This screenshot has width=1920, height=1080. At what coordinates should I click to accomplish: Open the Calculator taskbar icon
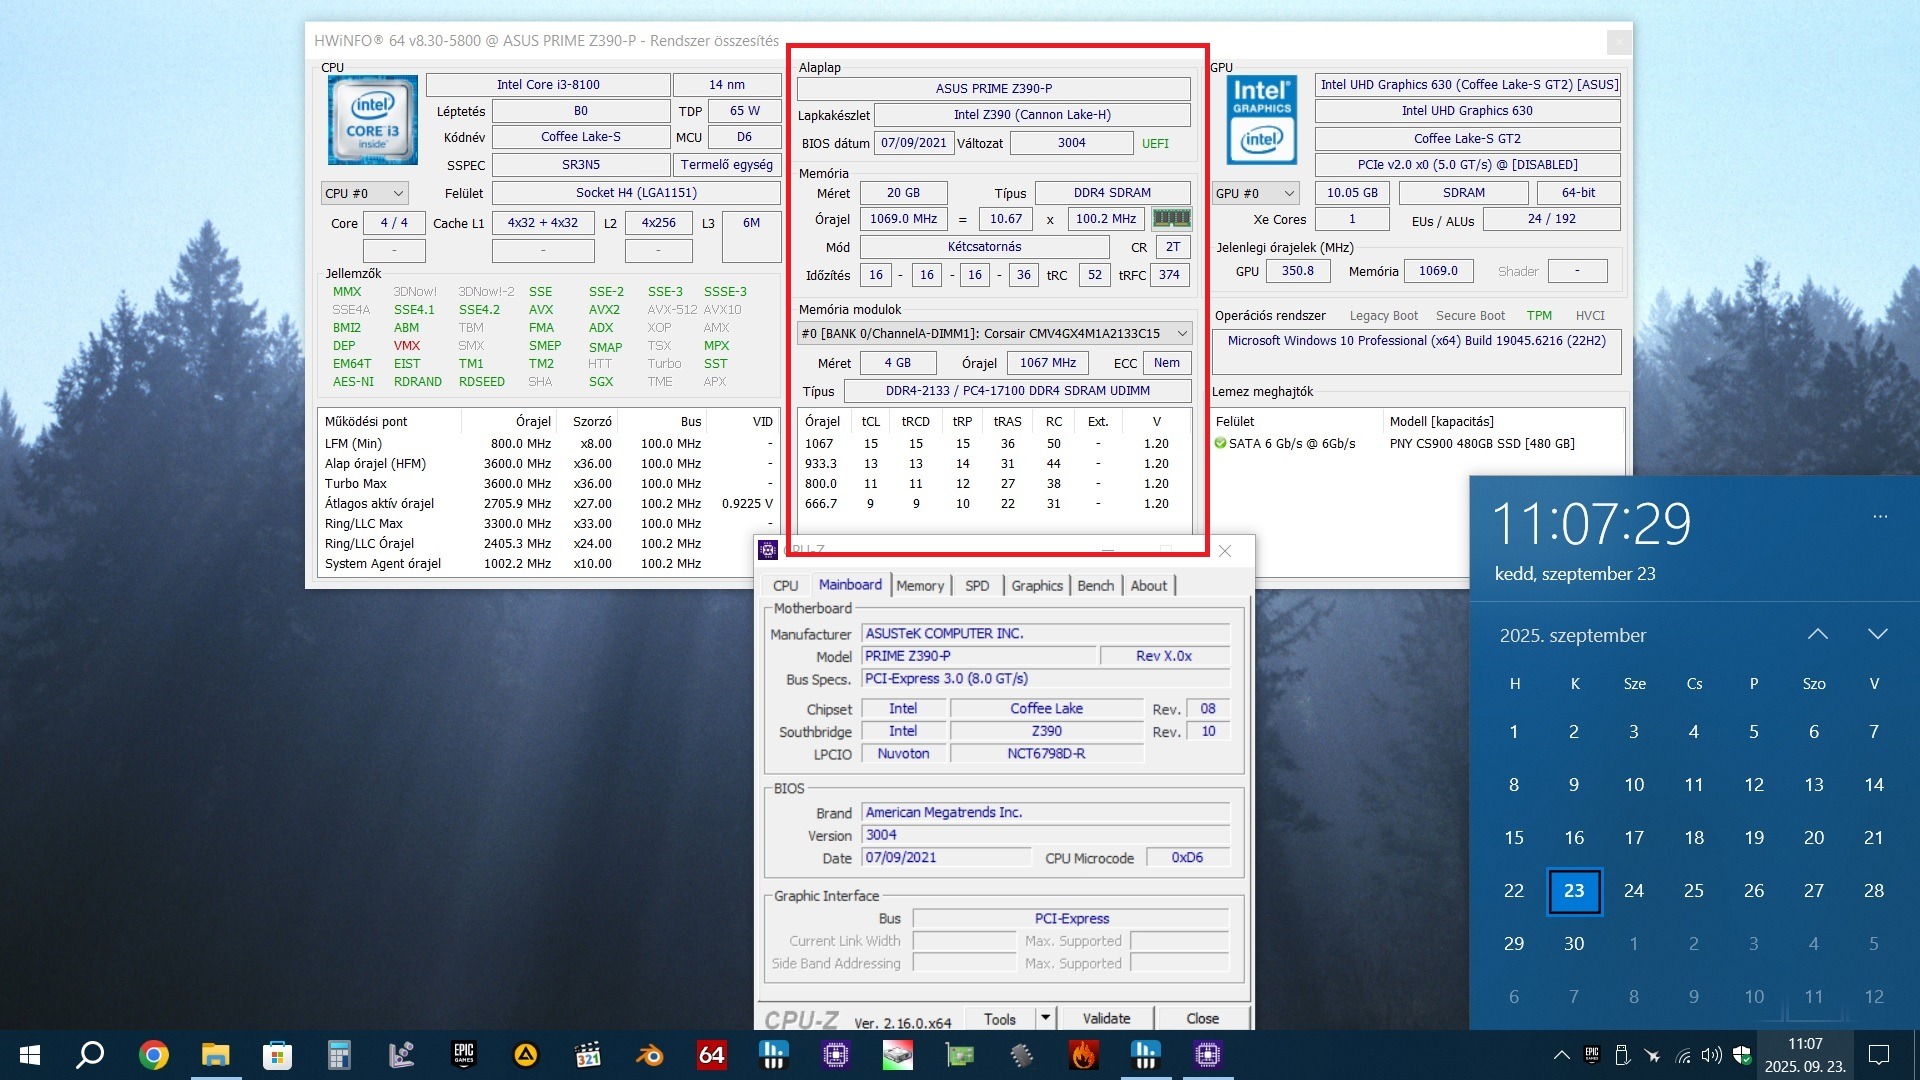point(339,1054)
